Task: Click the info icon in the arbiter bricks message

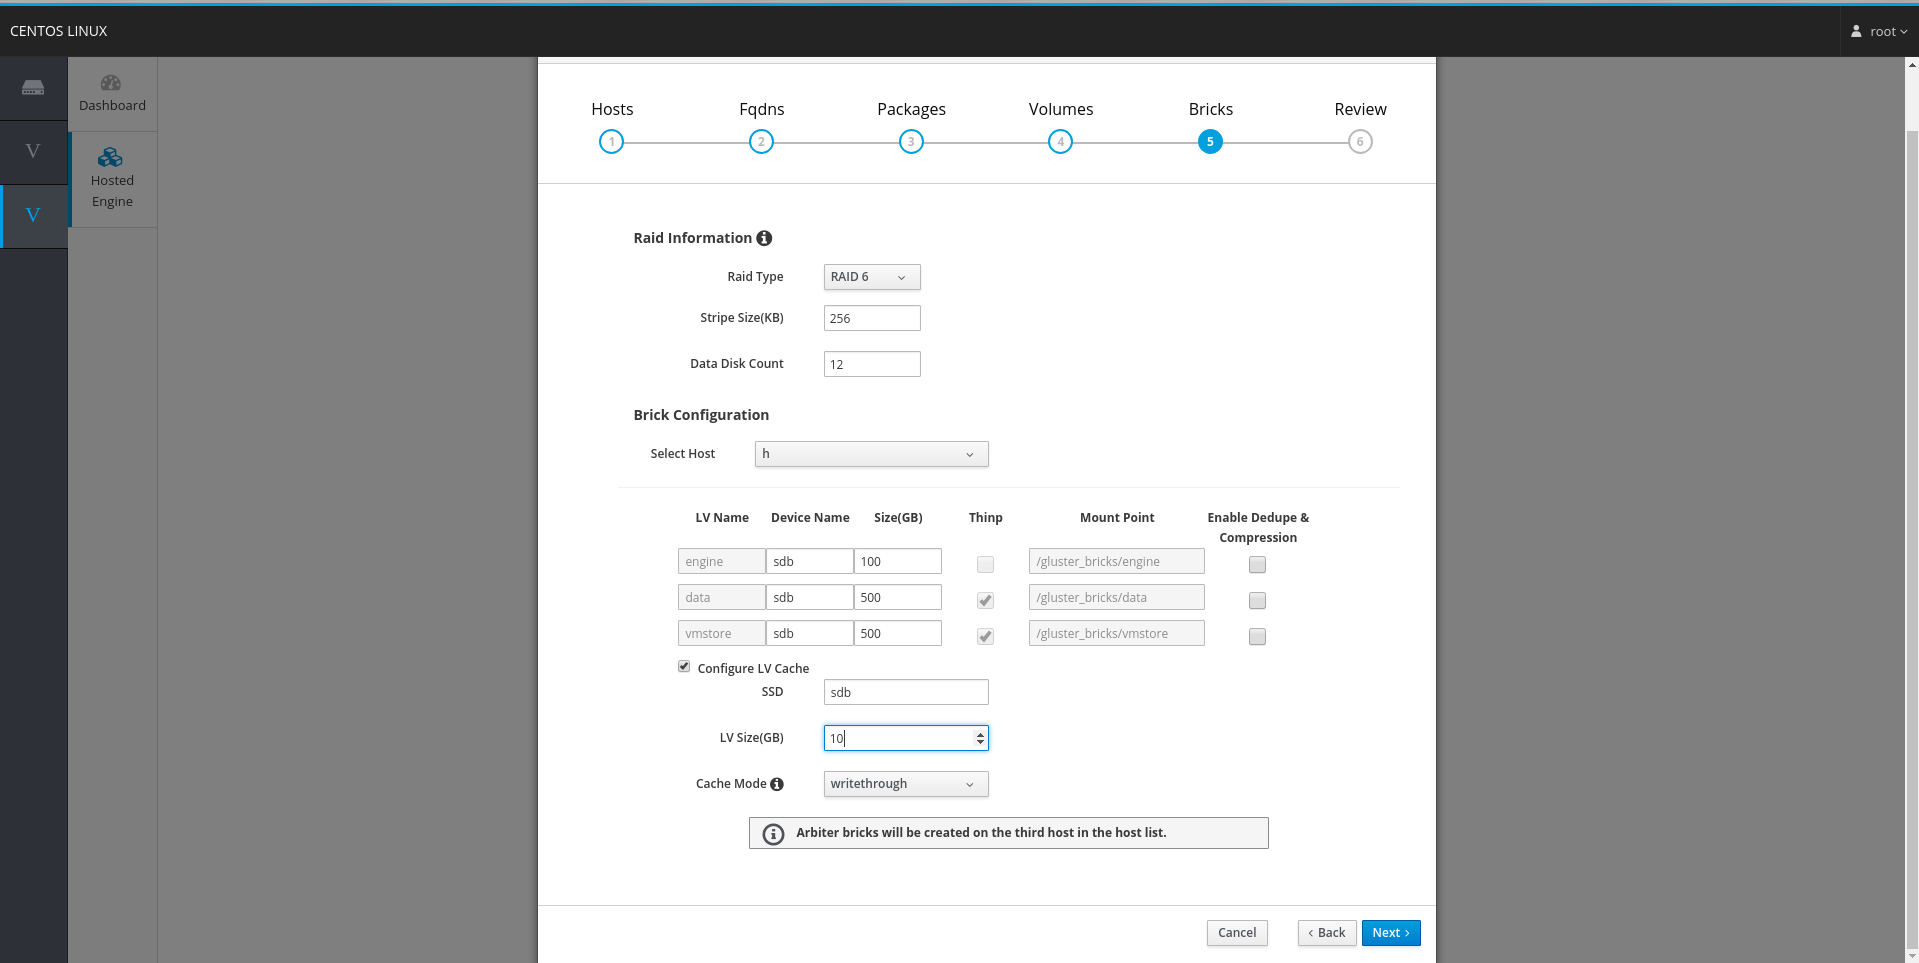Action: pos(772,833)
